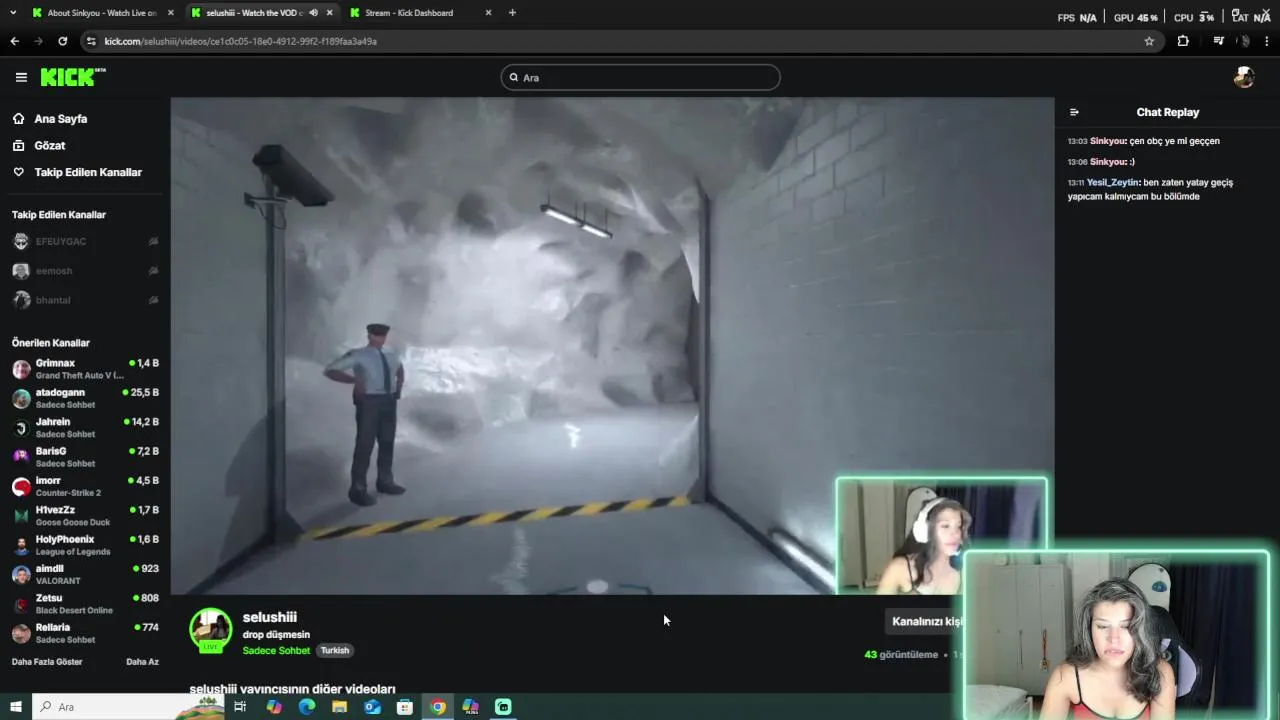Screen dimensions: 1280x720
Task: Reload the current page
Action: (x=62, y=41)
